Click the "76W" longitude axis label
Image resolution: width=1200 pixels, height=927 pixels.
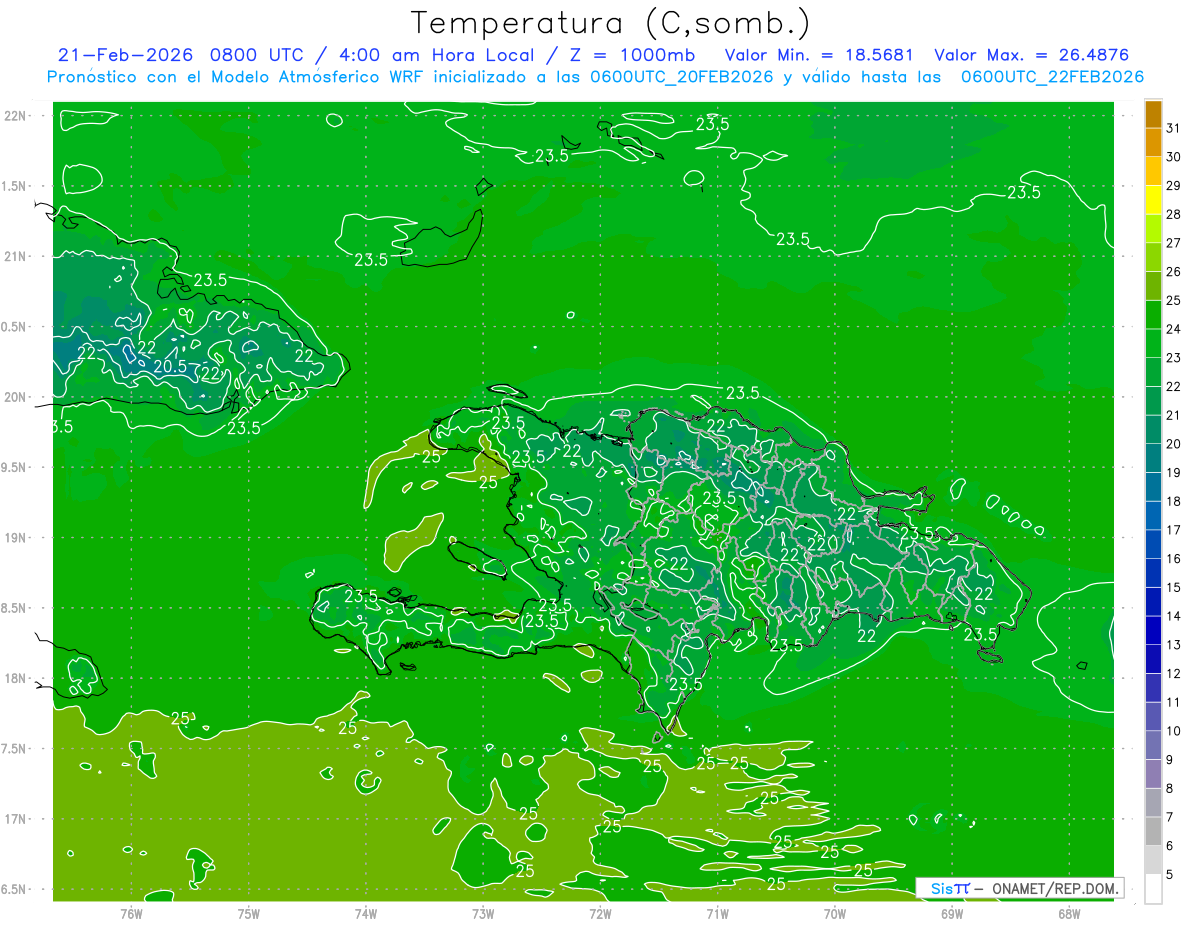(x=131, y=913)
